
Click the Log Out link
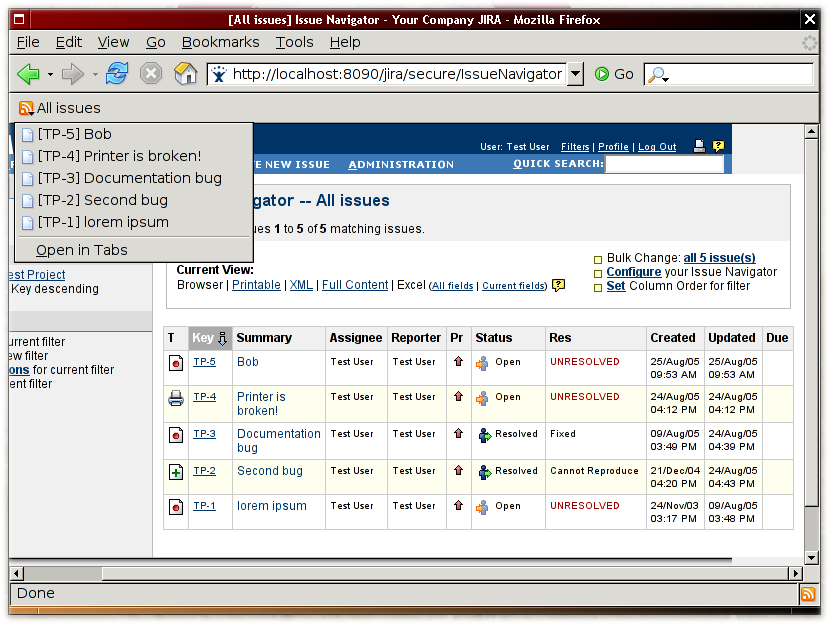coord(657,147)
